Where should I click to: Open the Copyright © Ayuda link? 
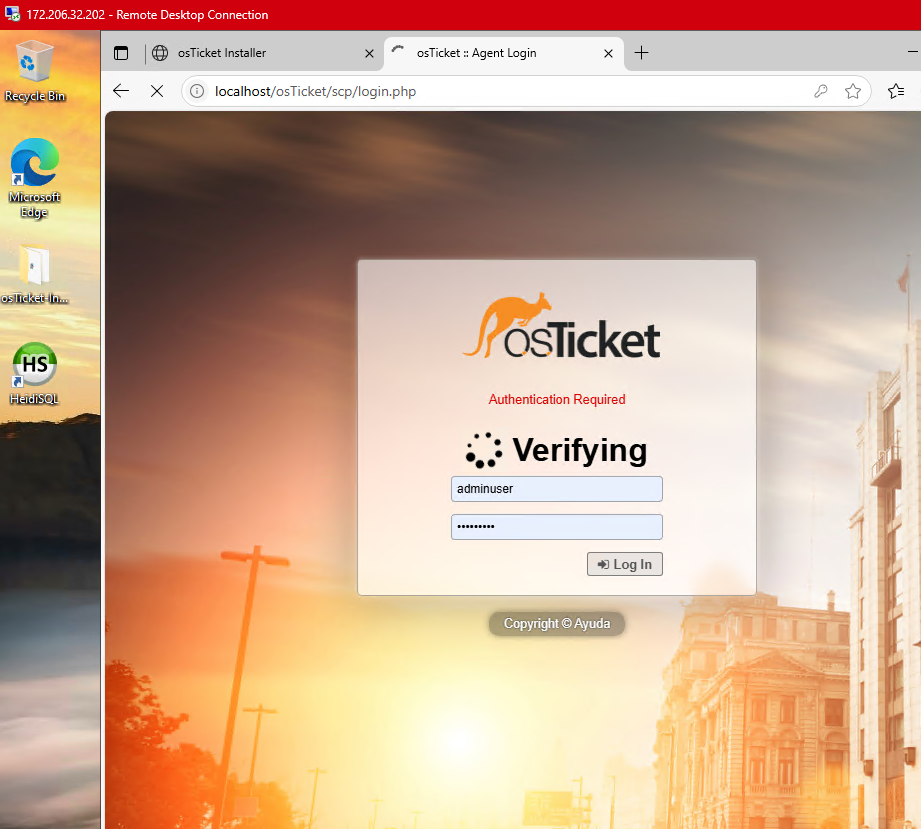coord(557,623)
